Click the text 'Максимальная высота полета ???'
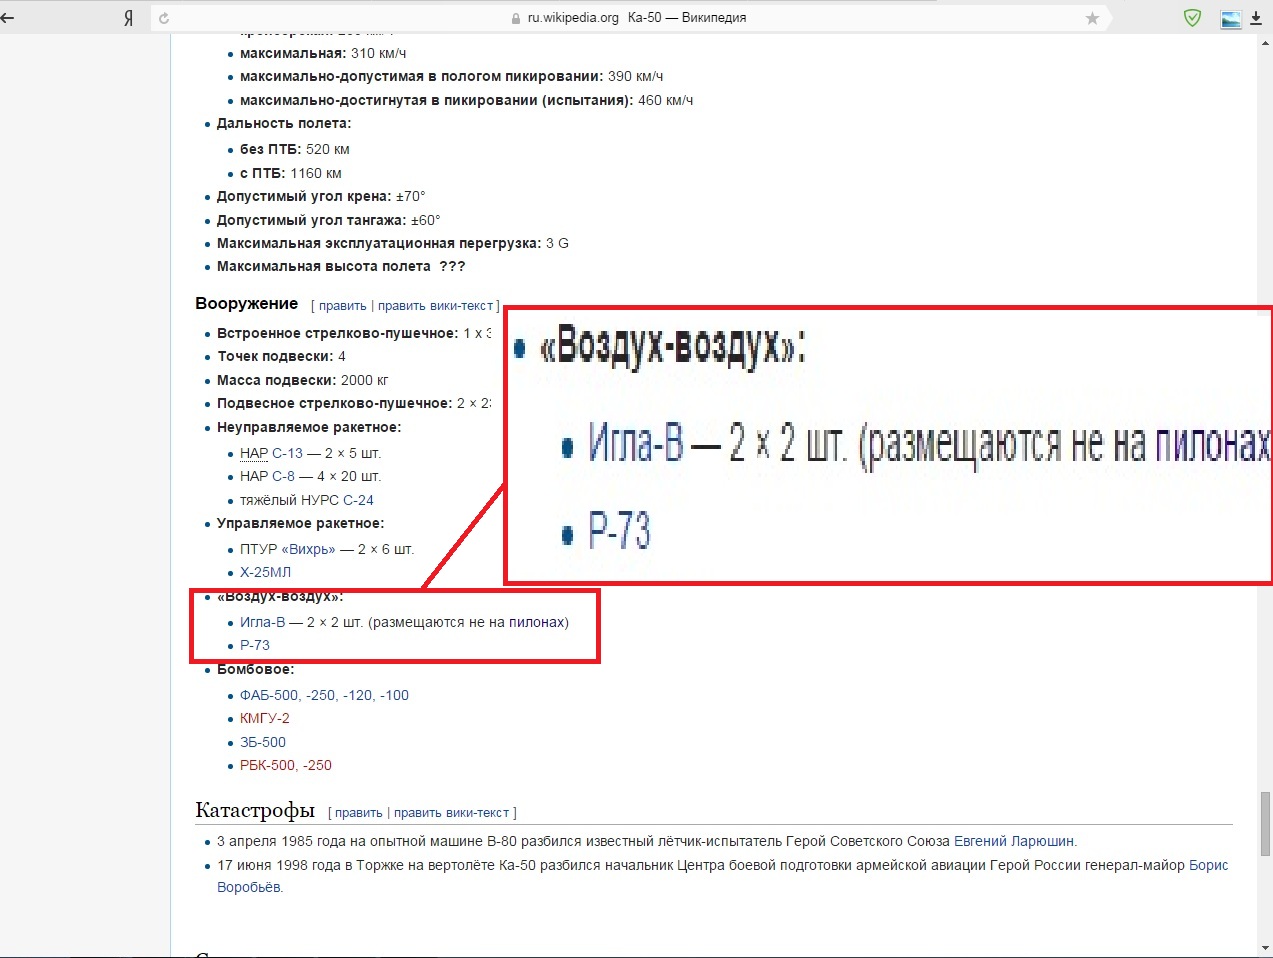Screen dimensions: 1273x958 (341, 266)
